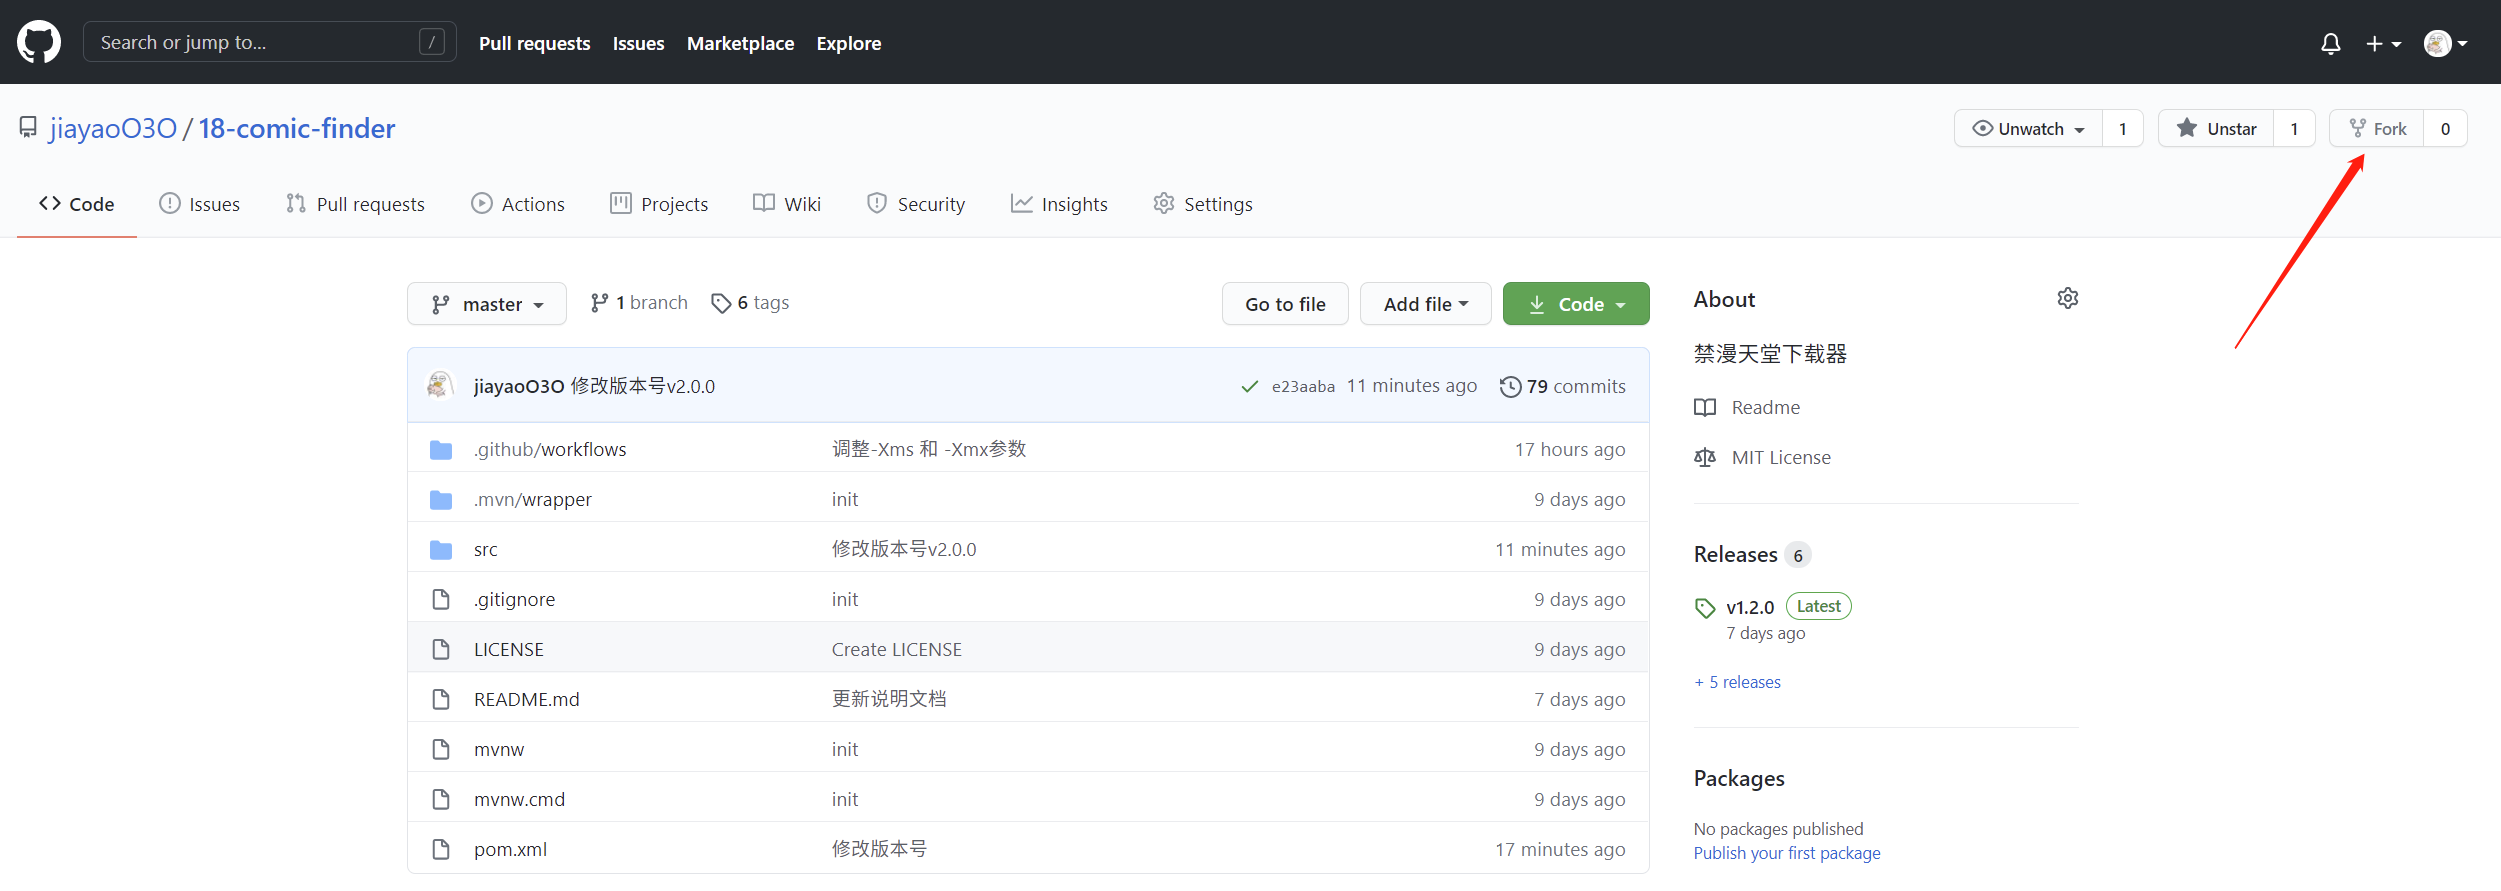
Task: Select the Code tab
Action: [x=77, y=204]
